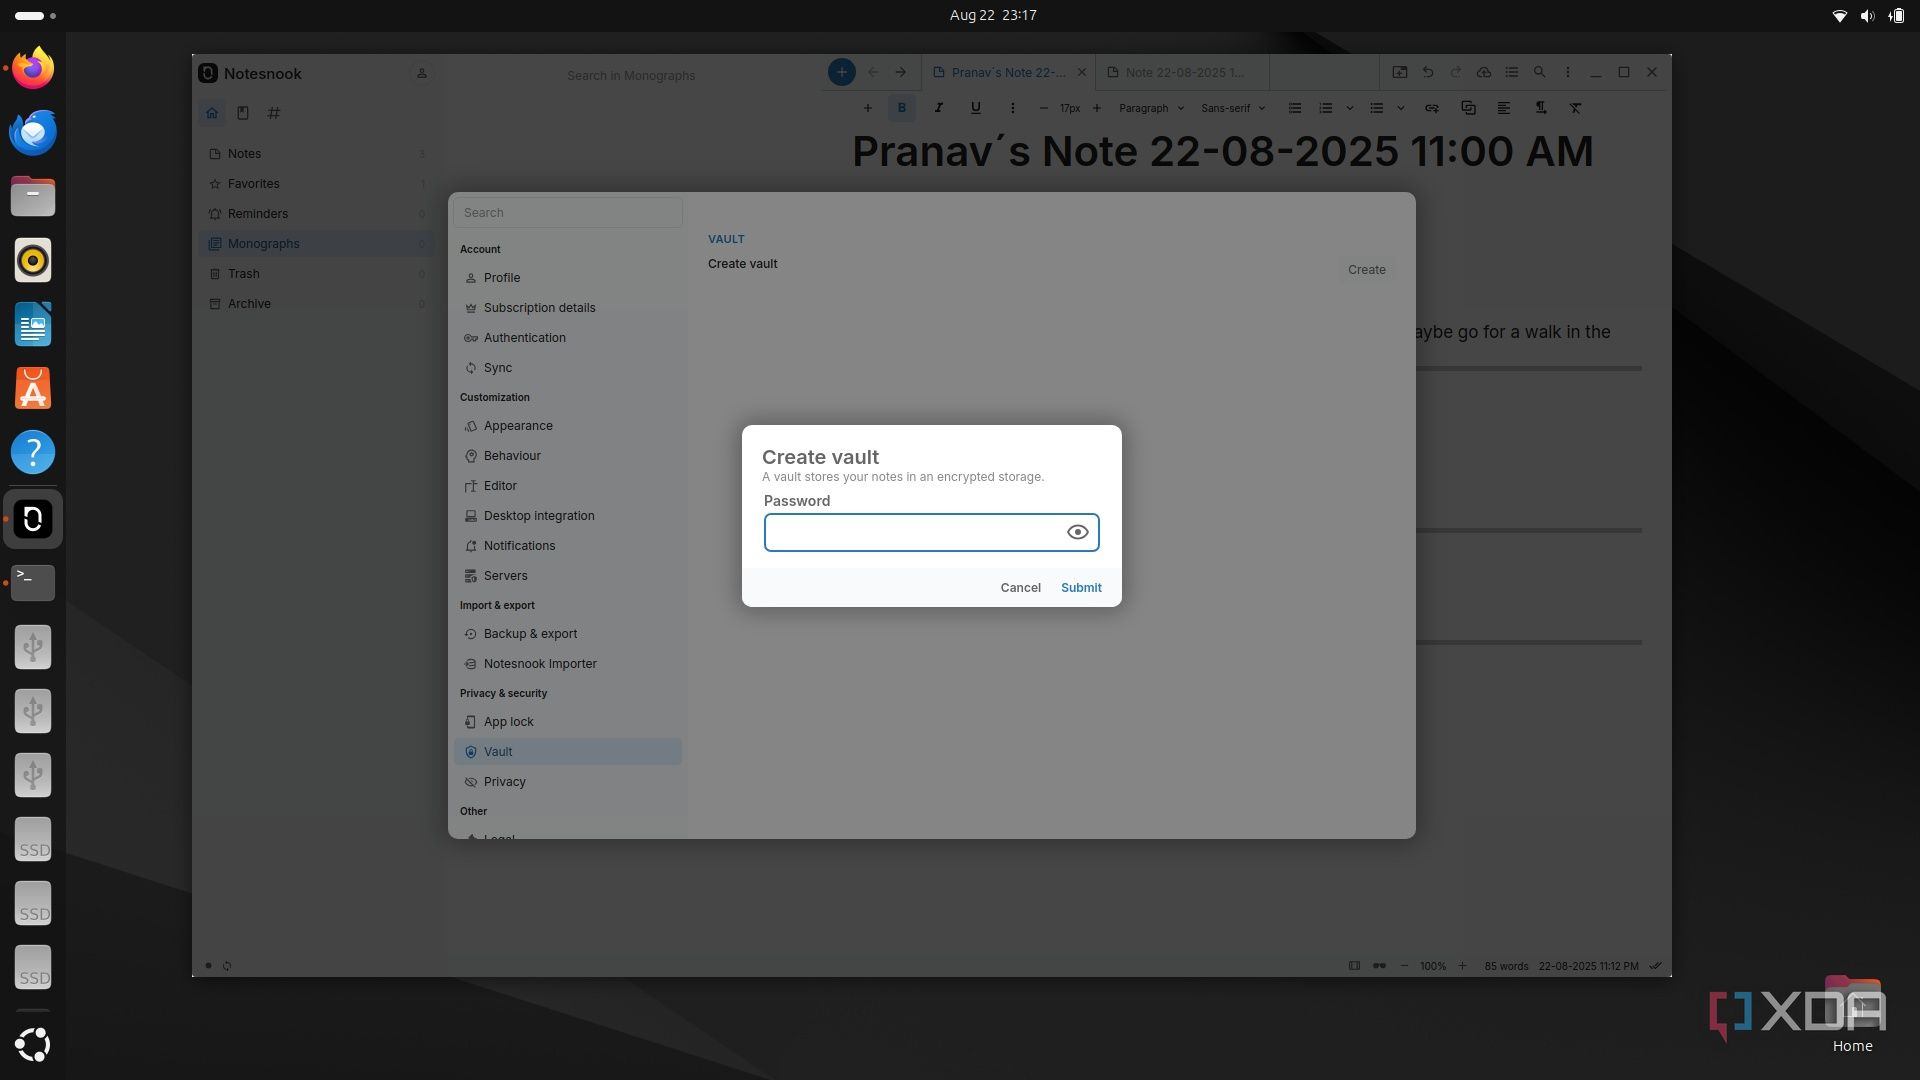Select Favorites in Notesnook sidebar
The image size is (1920, 1080).
[x=316, y=184]
